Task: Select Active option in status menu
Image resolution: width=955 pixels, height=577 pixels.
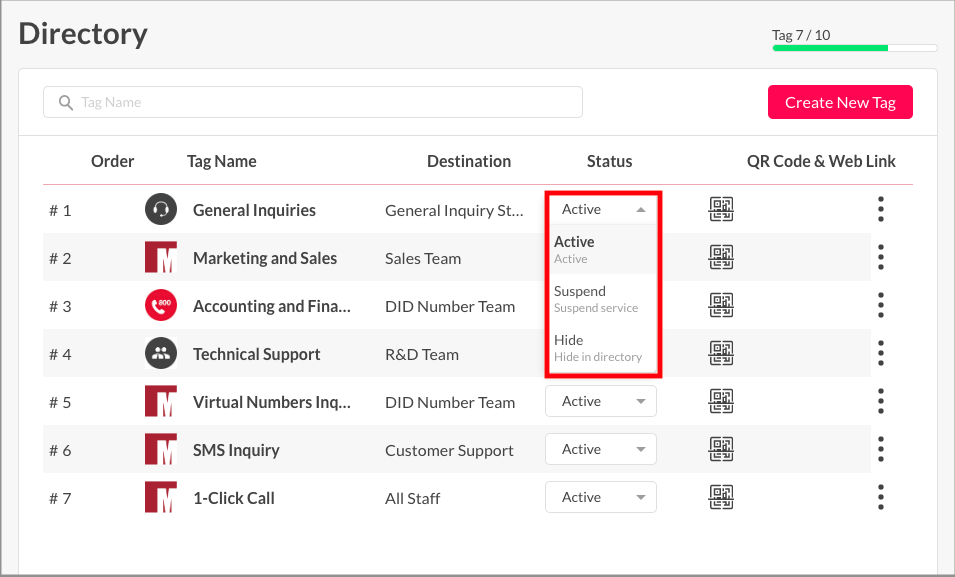Action: 603,249
